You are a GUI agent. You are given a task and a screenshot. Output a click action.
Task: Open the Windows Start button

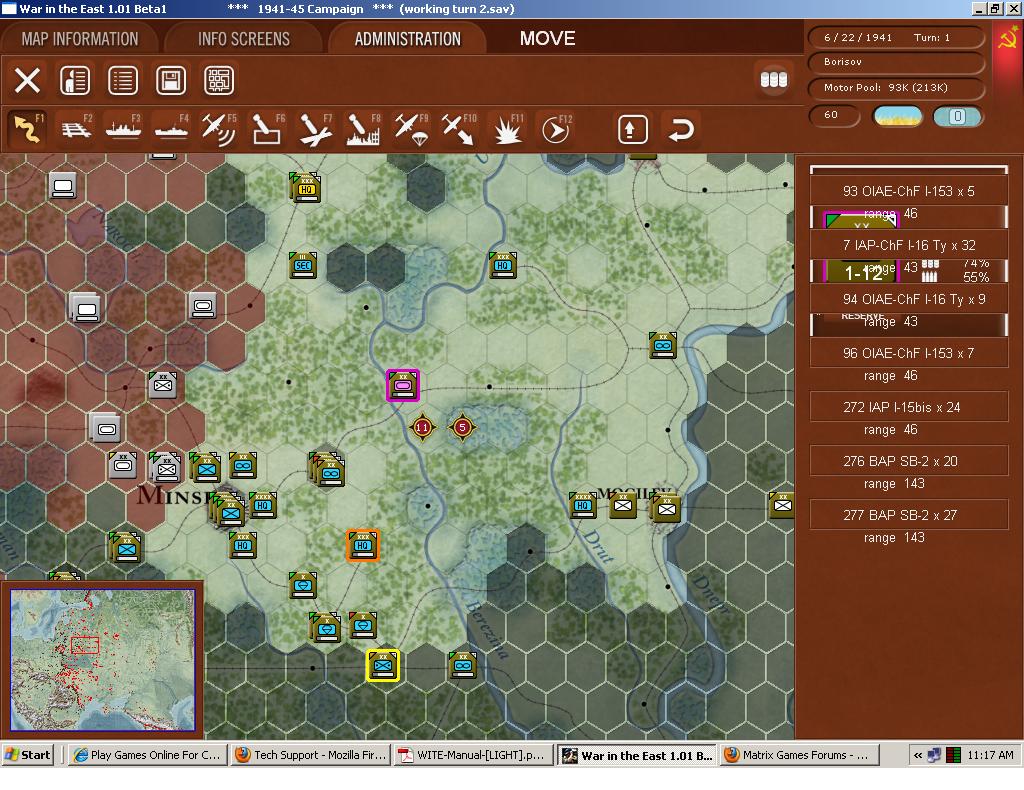pos(27,755)
